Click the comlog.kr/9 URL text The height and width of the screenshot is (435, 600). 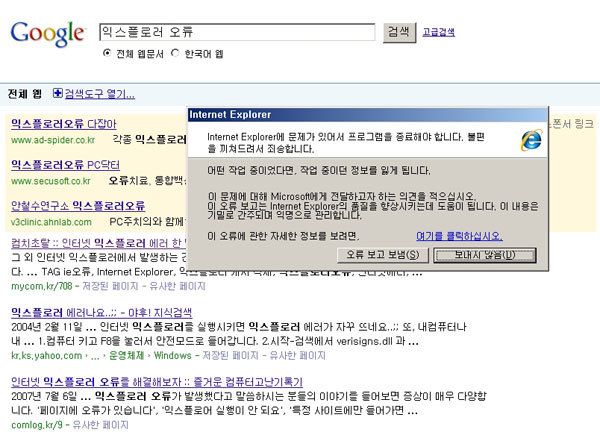37,425
